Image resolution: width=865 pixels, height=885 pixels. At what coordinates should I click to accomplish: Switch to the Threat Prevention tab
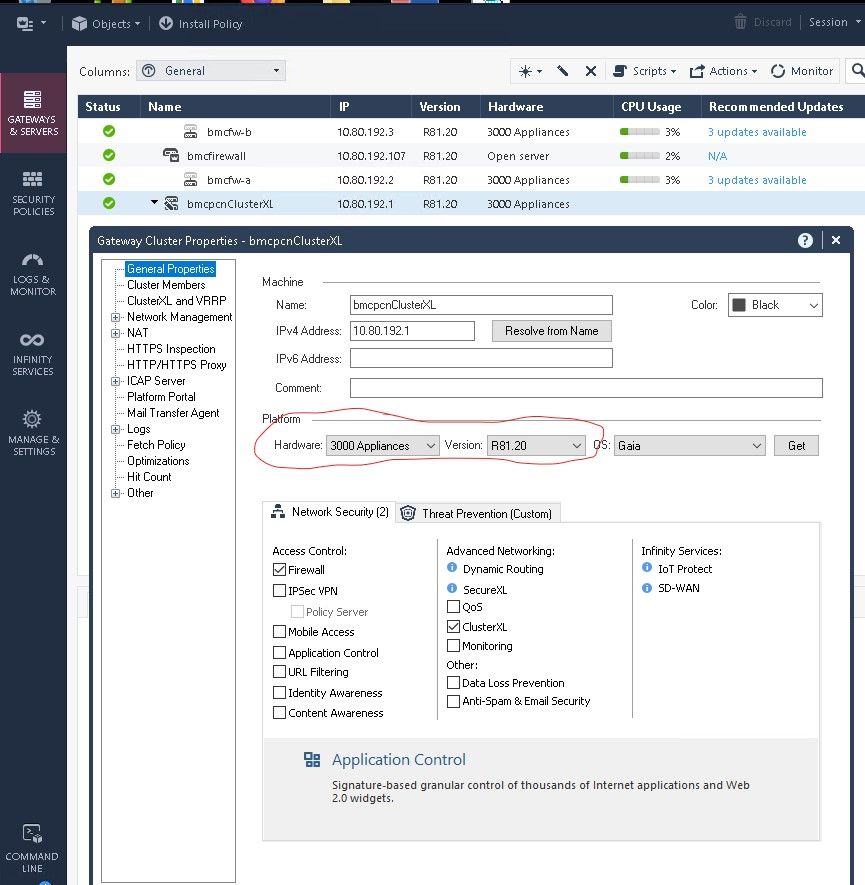click(477, 513)
